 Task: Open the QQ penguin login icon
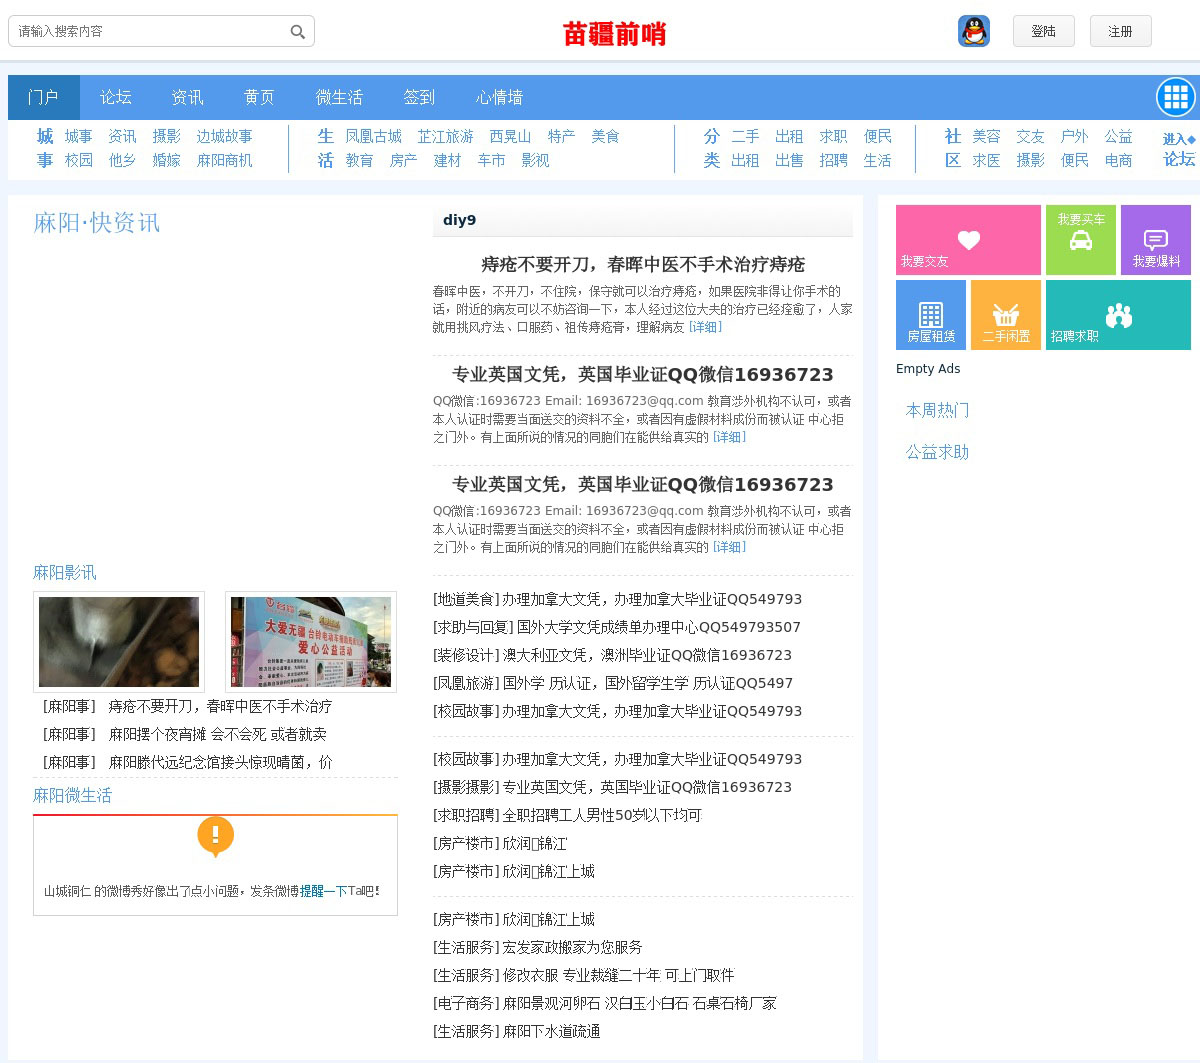[x=973, y=31]
